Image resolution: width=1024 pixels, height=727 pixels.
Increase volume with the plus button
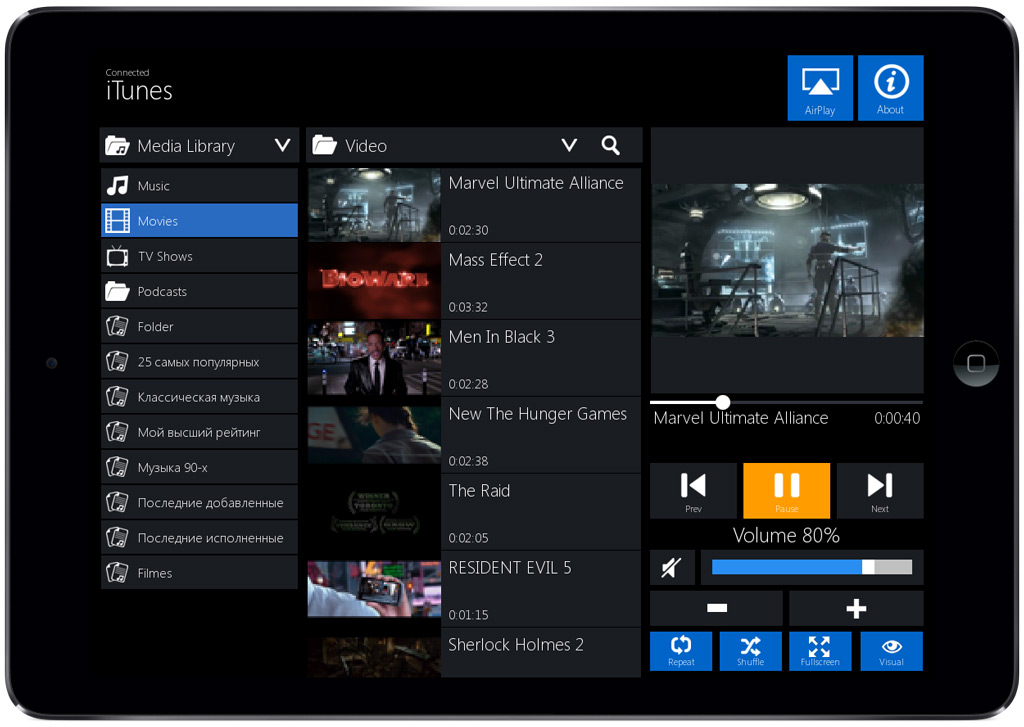point(856,608)
